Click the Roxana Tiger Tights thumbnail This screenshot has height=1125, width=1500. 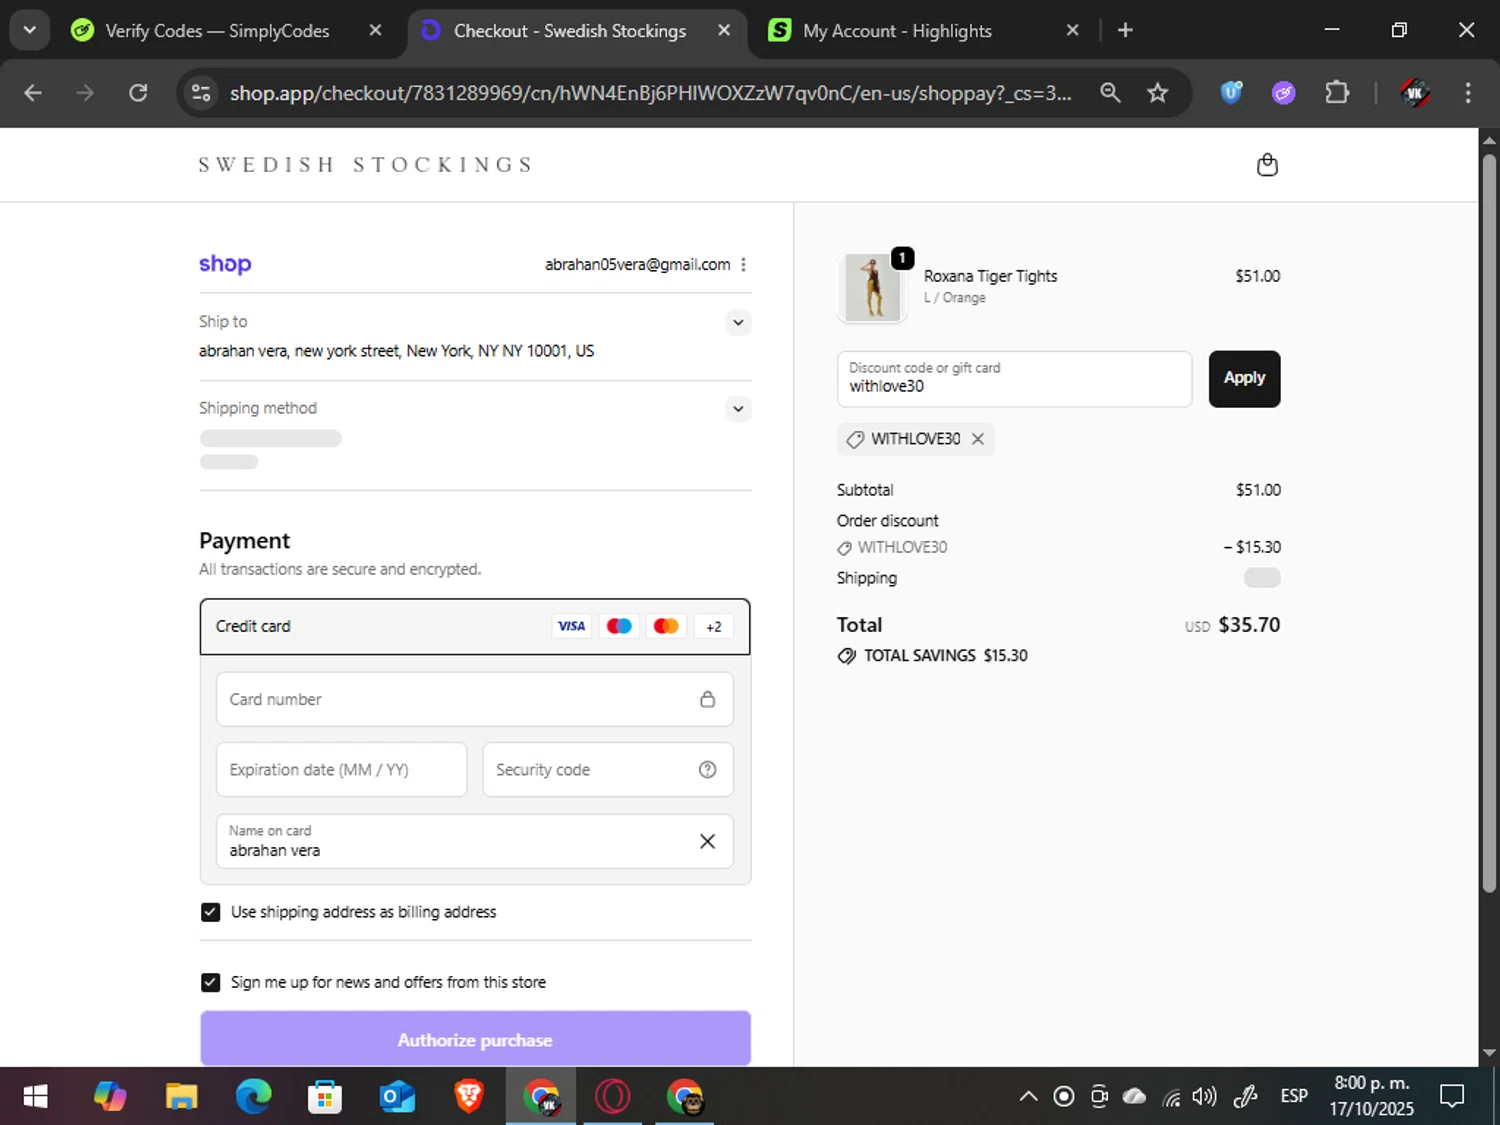(x=872, y=288)
